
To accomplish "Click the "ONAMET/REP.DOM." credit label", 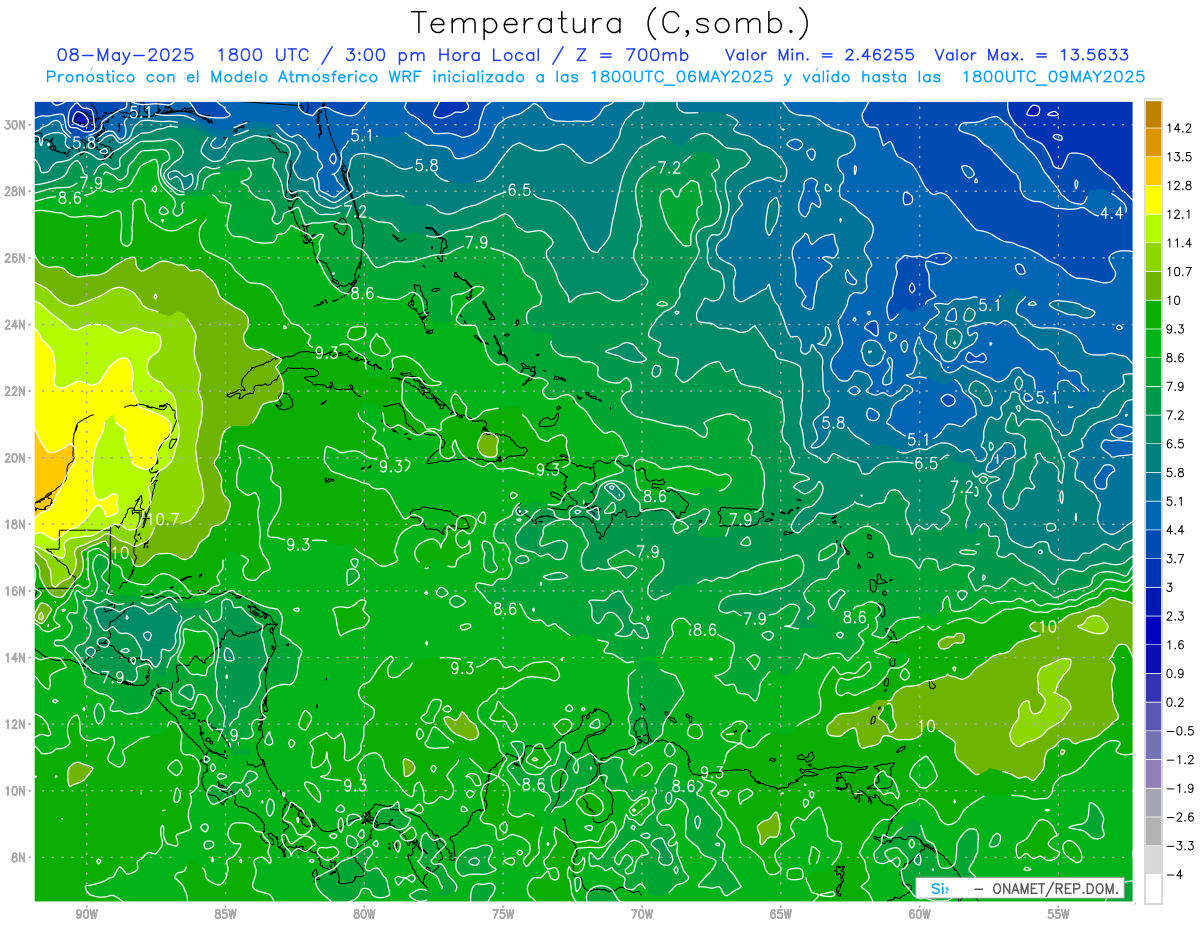I will 1056,888.
